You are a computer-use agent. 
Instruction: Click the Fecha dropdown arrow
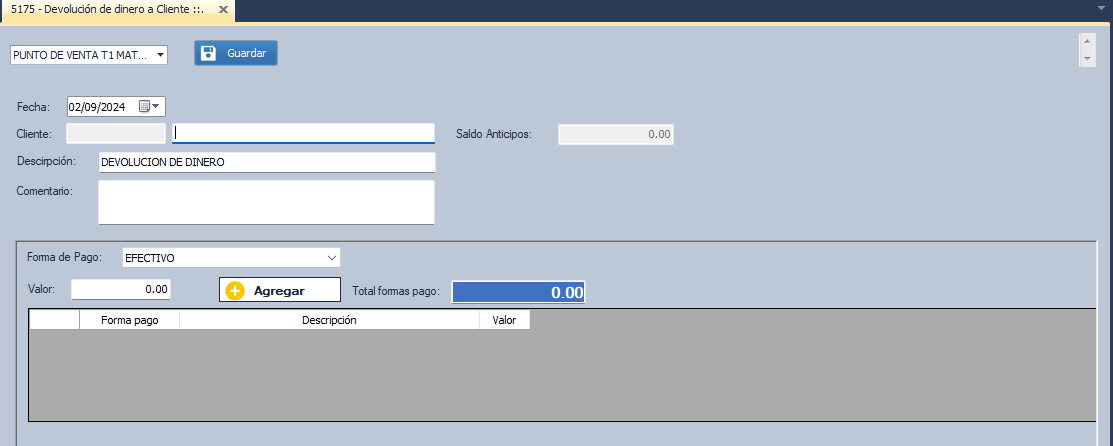point(156,106)
